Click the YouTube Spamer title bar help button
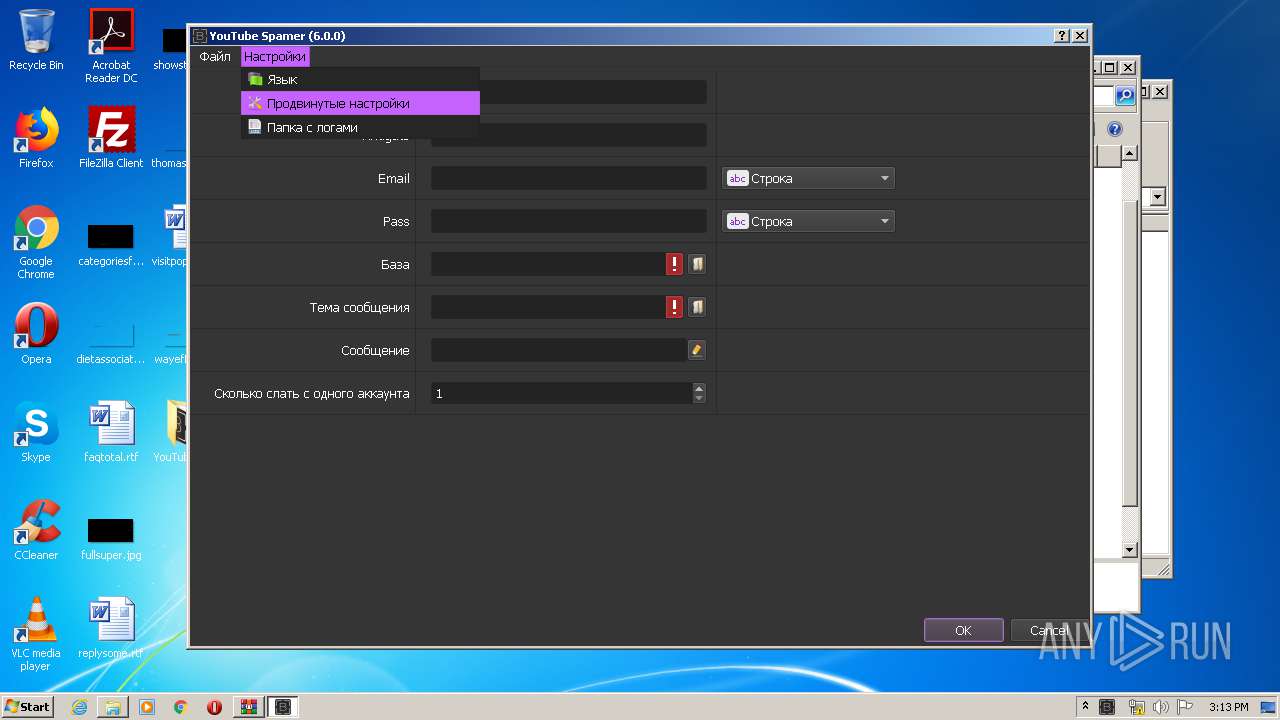Screen dimensions: 1280x720 [x=1062, y=36]
